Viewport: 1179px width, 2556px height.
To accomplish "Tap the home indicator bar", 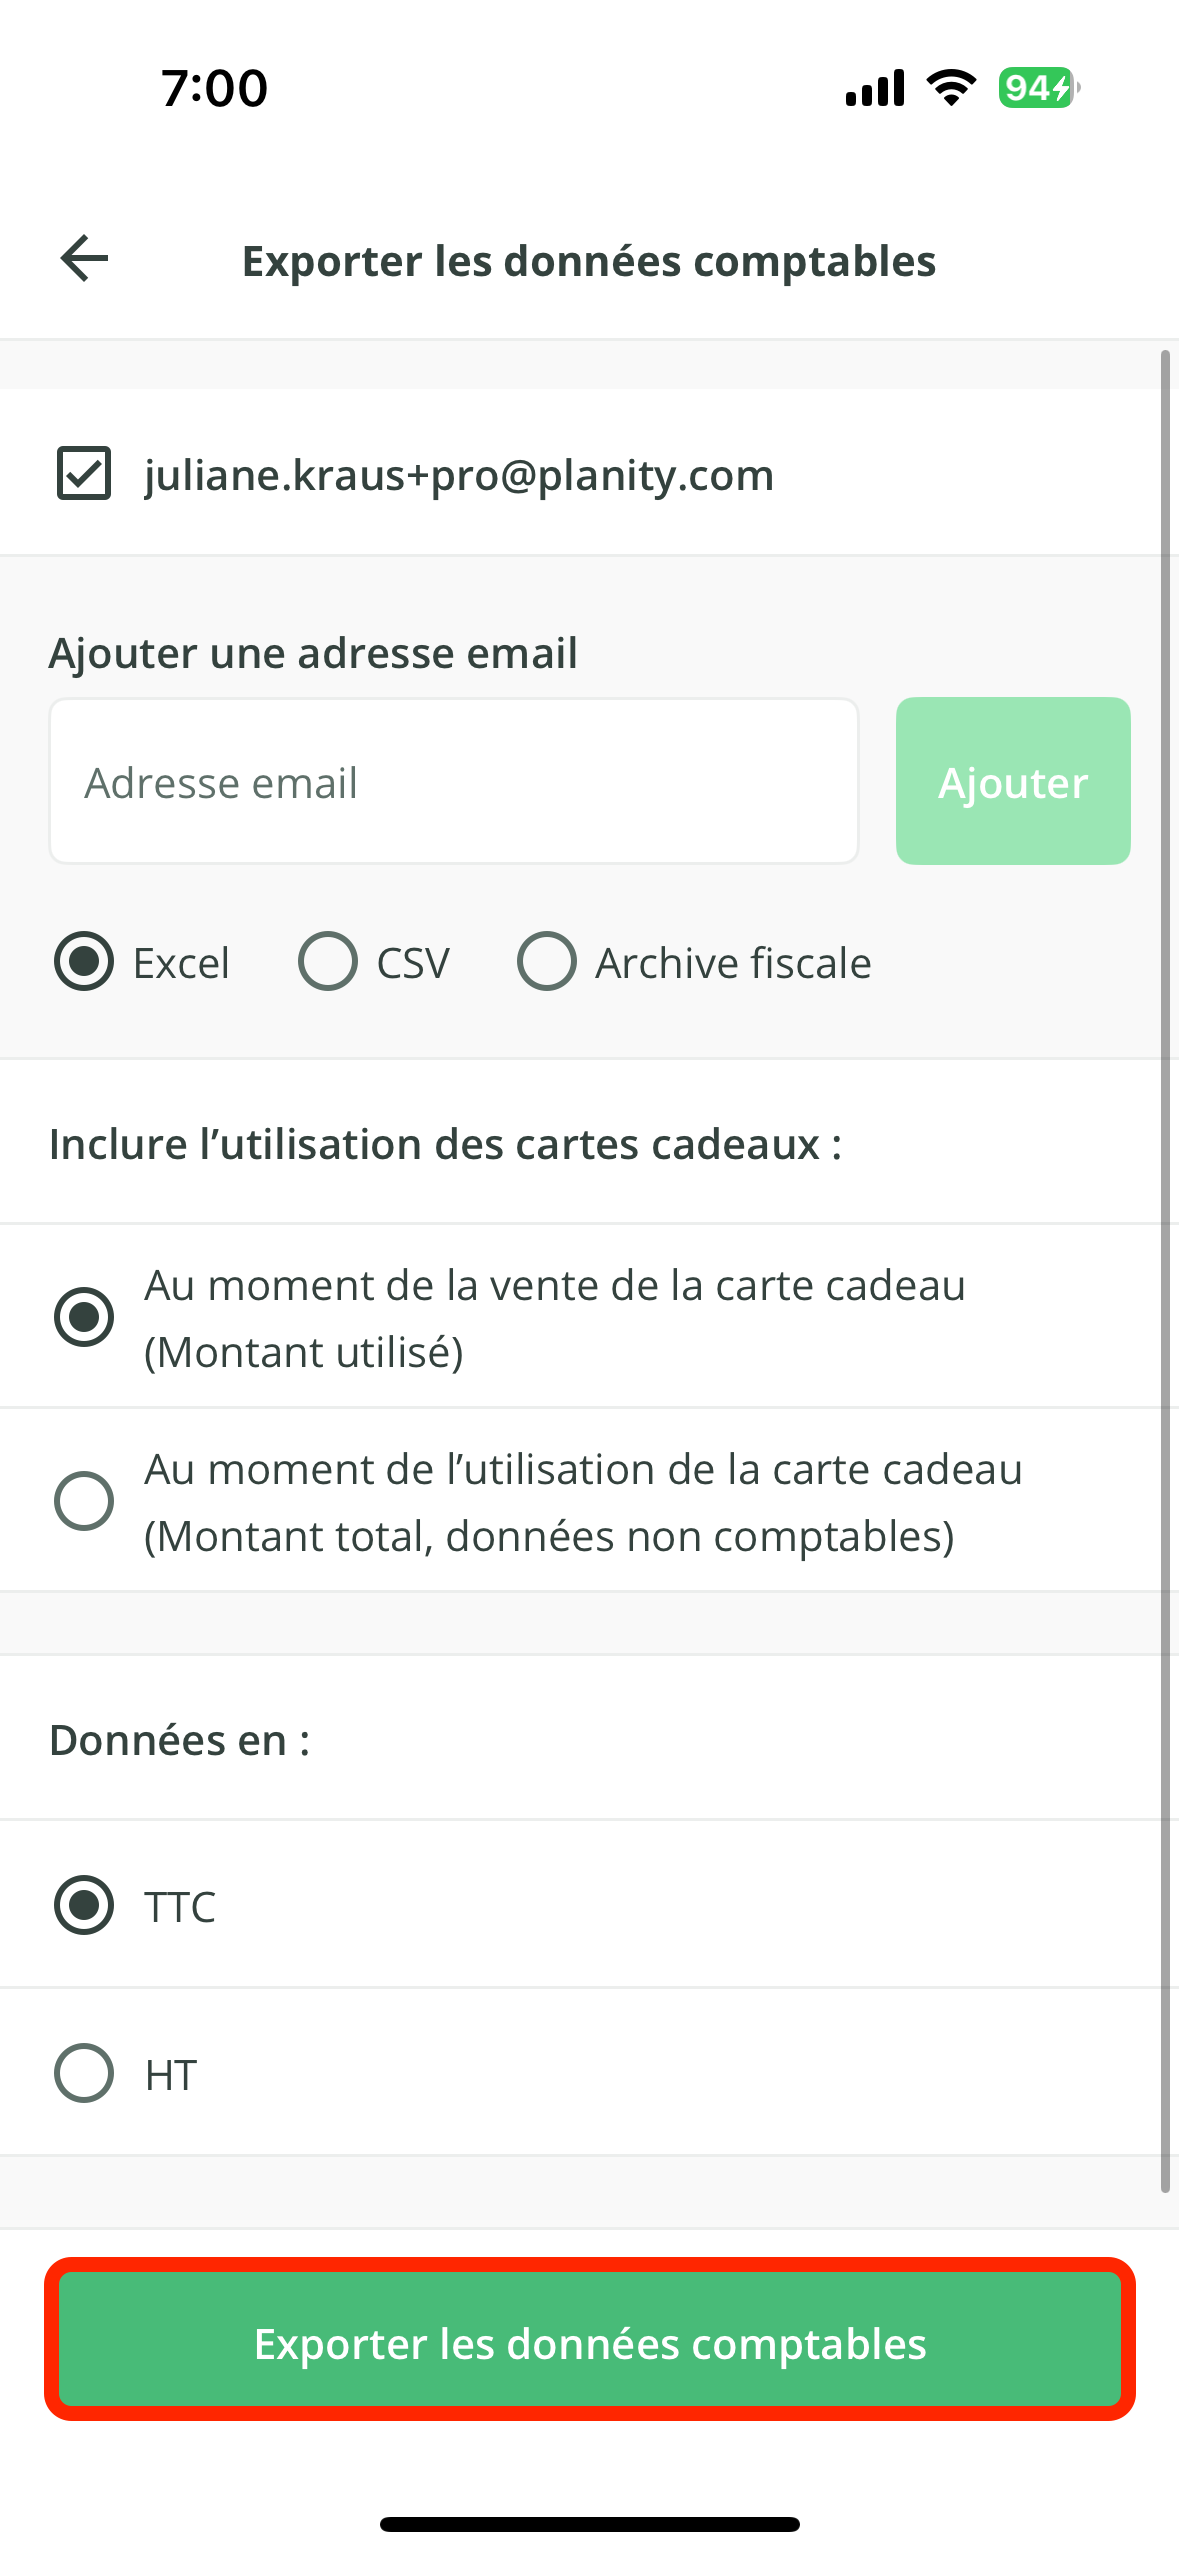I will pyautogui.click(x=590, y=2524).
